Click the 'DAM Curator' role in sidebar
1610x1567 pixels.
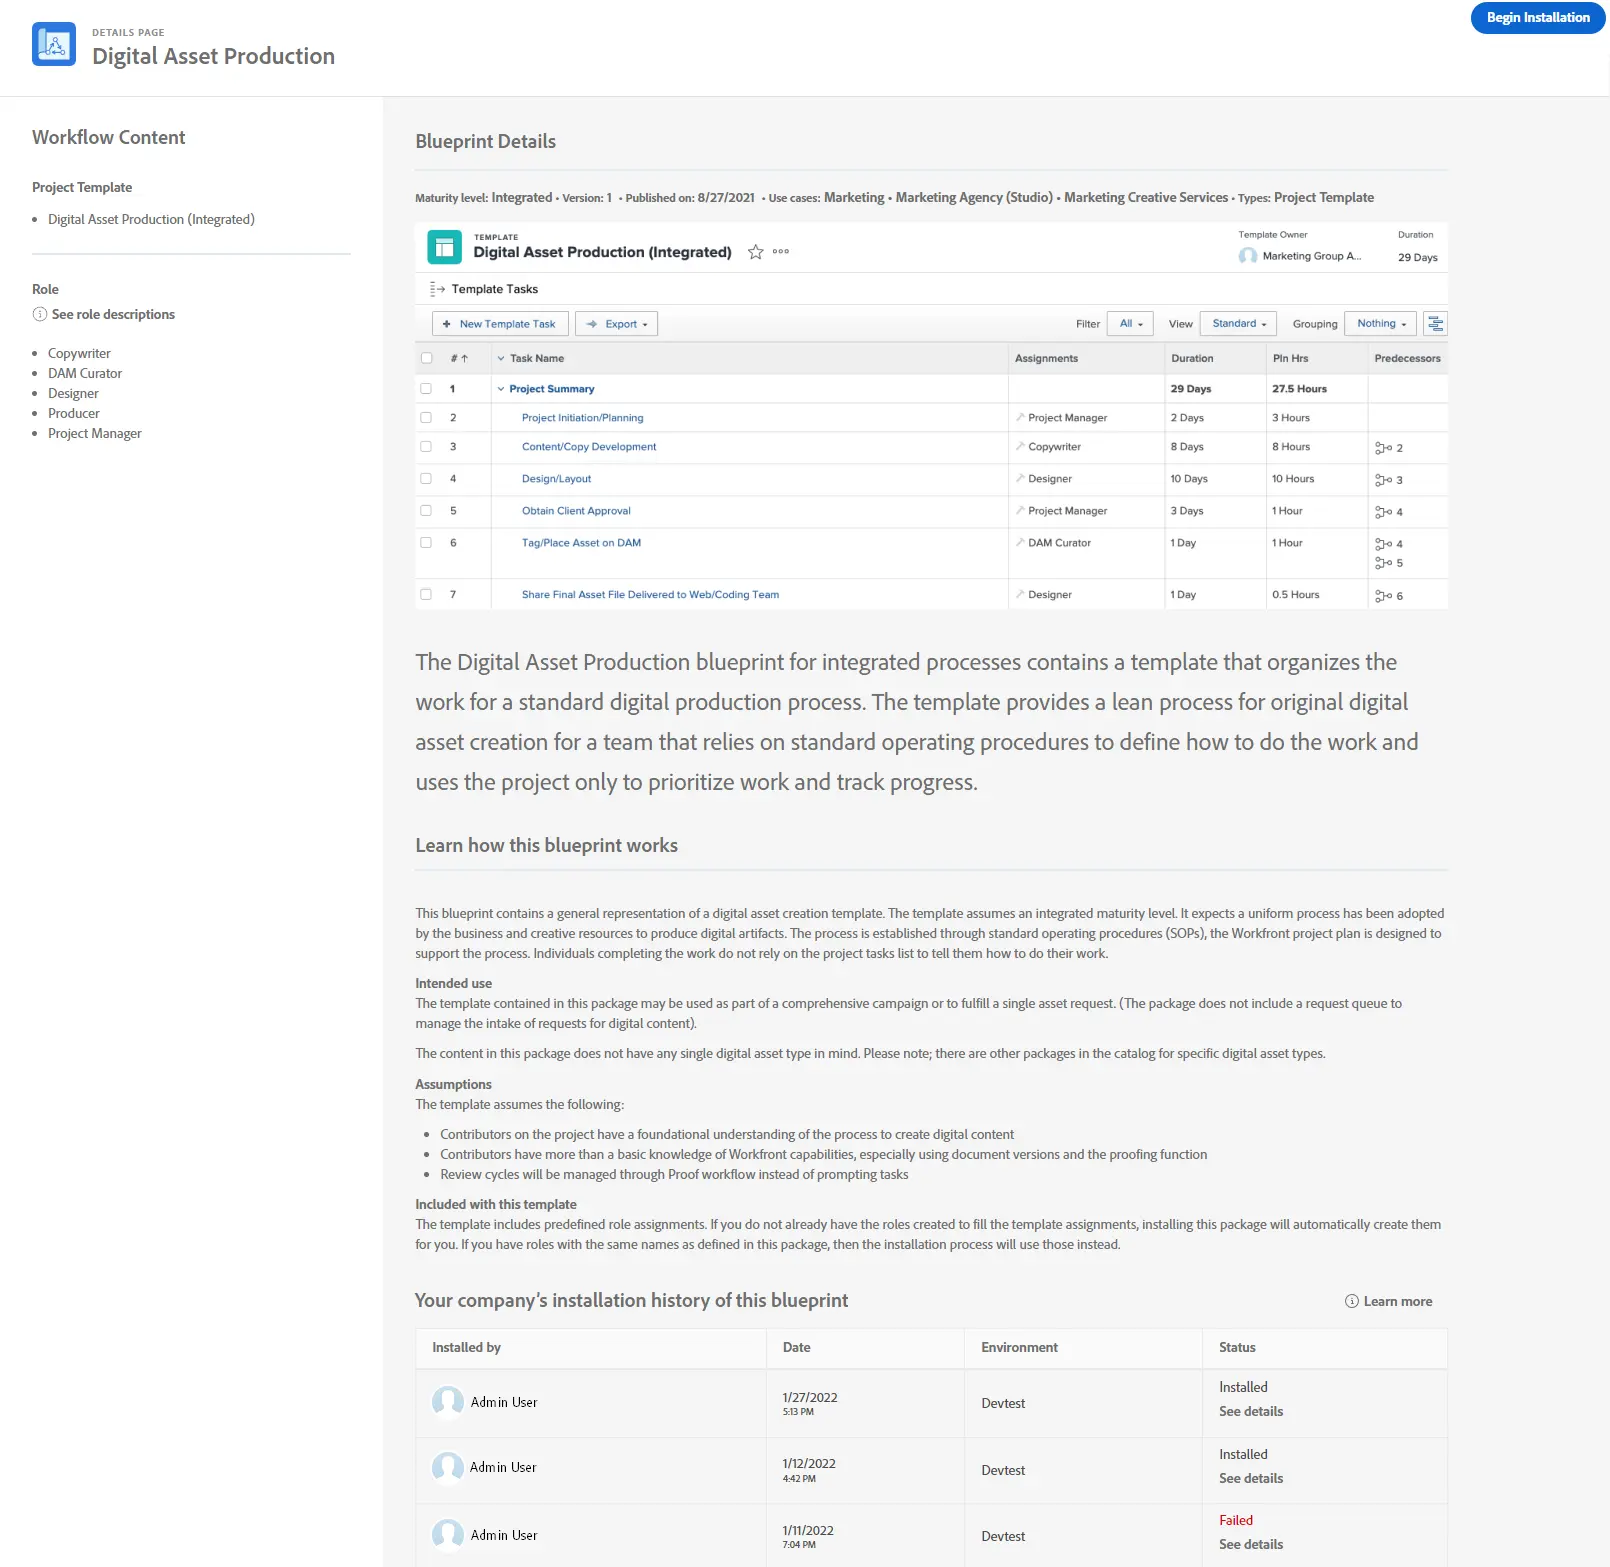(85, 373)
